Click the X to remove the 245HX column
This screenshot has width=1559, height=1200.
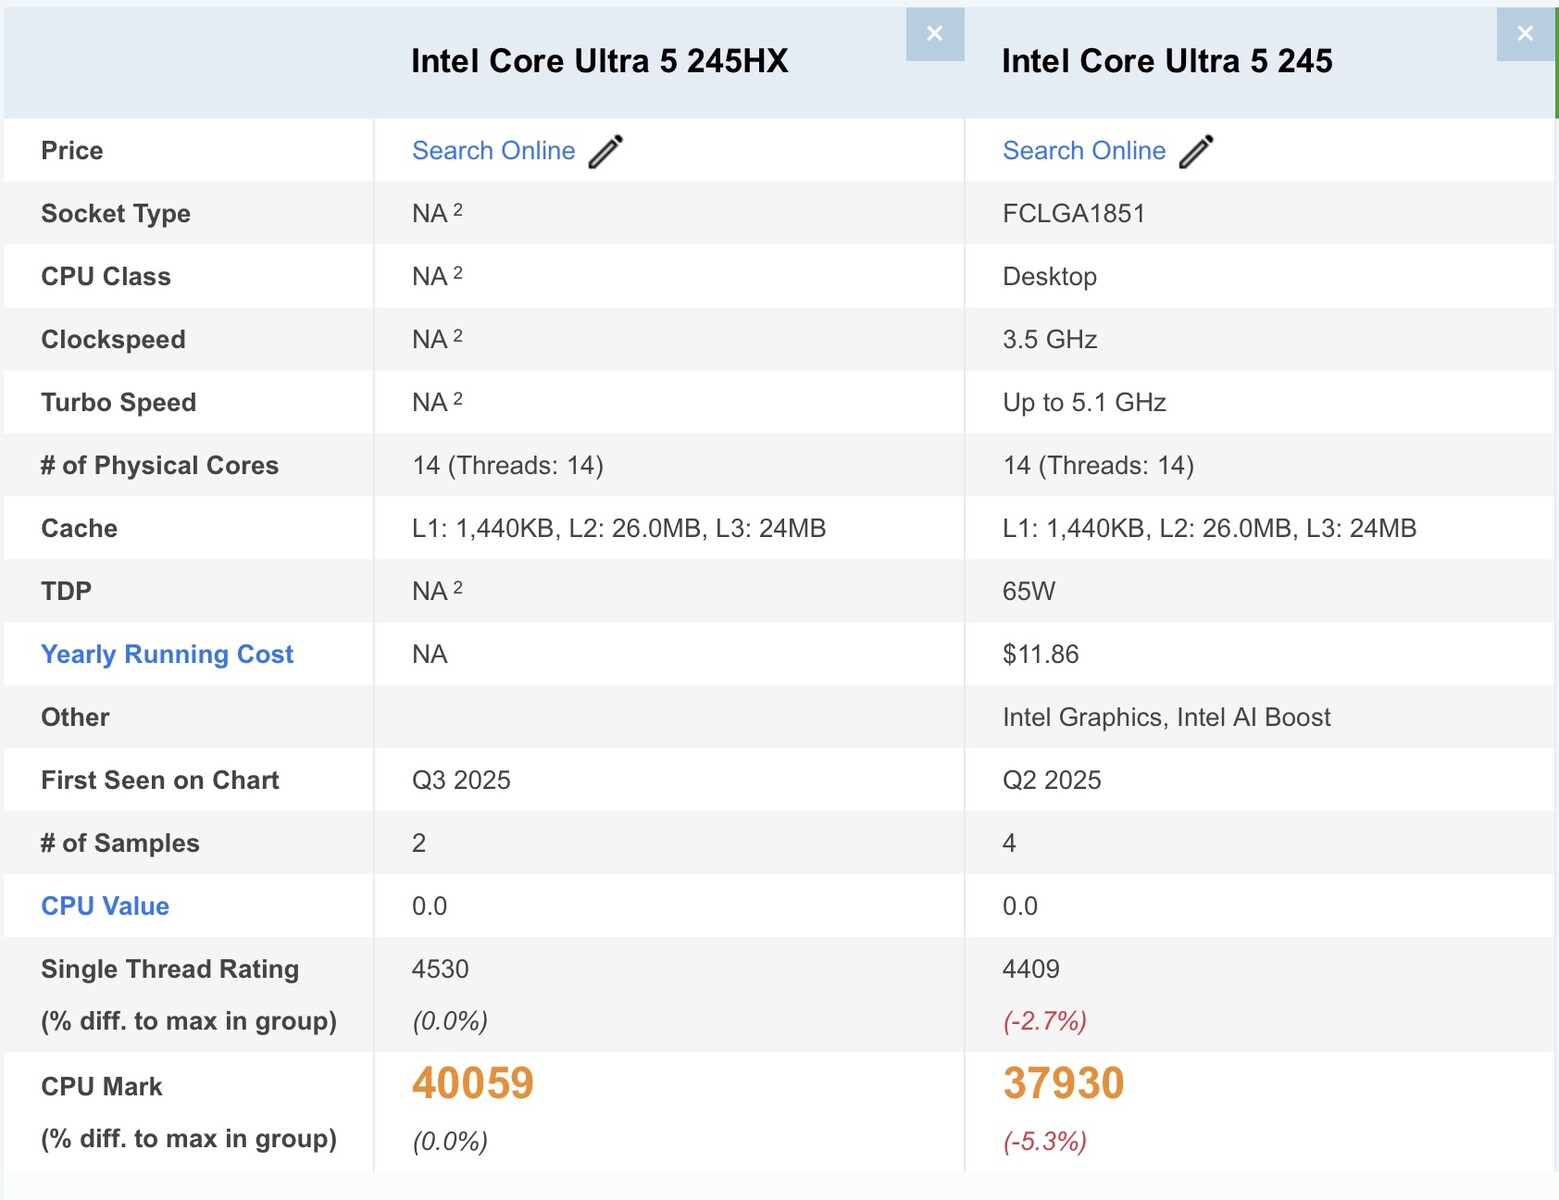[x=934, y=33]
